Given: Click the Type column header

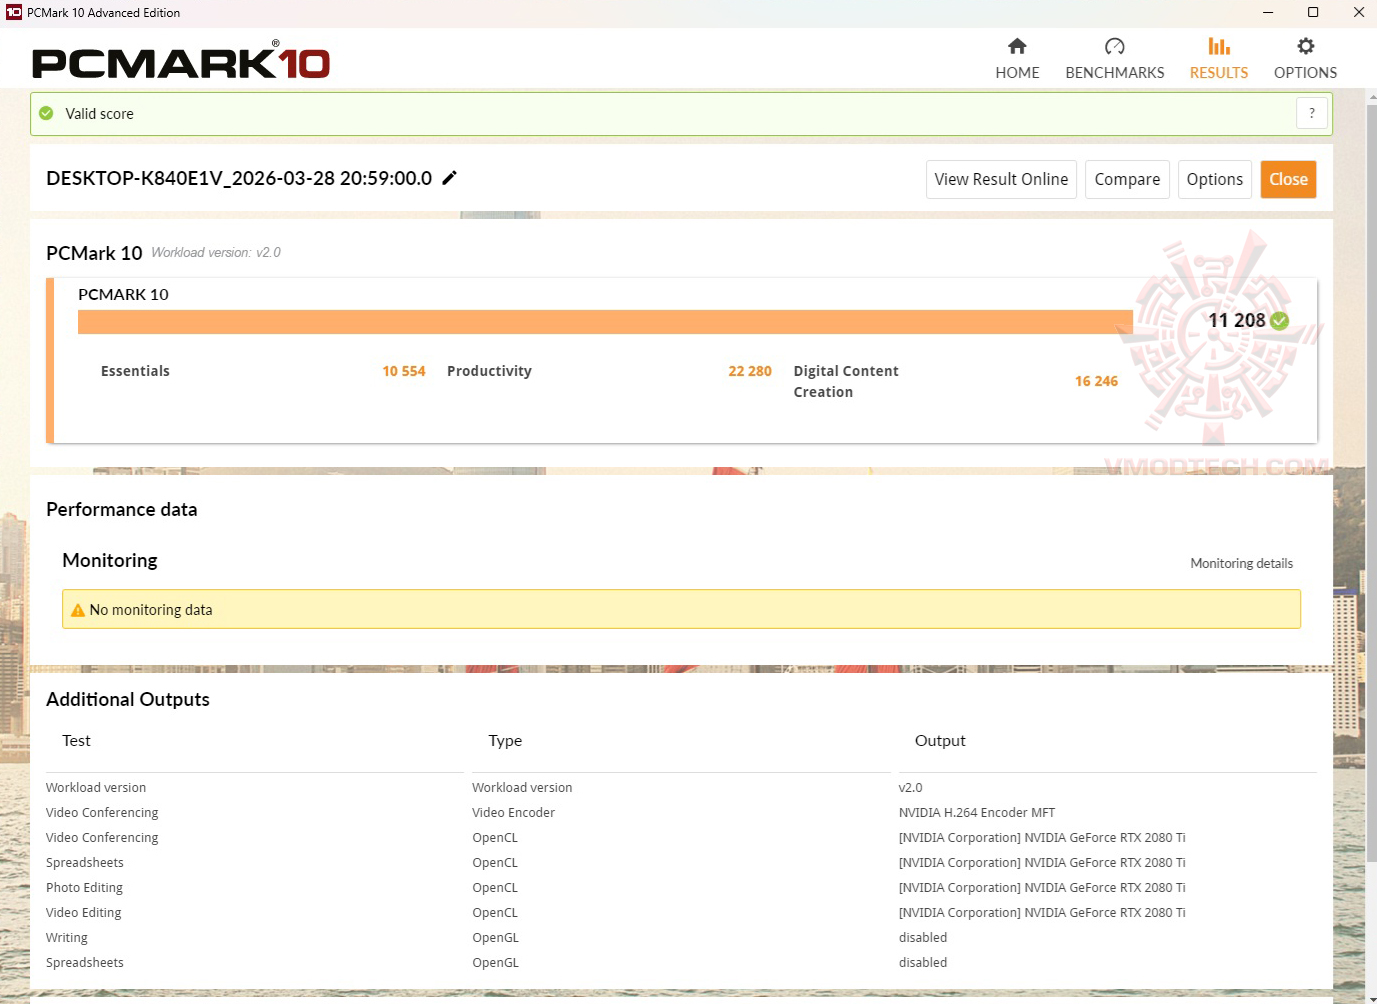Looking at the screenshot, I should coord(505,741).
